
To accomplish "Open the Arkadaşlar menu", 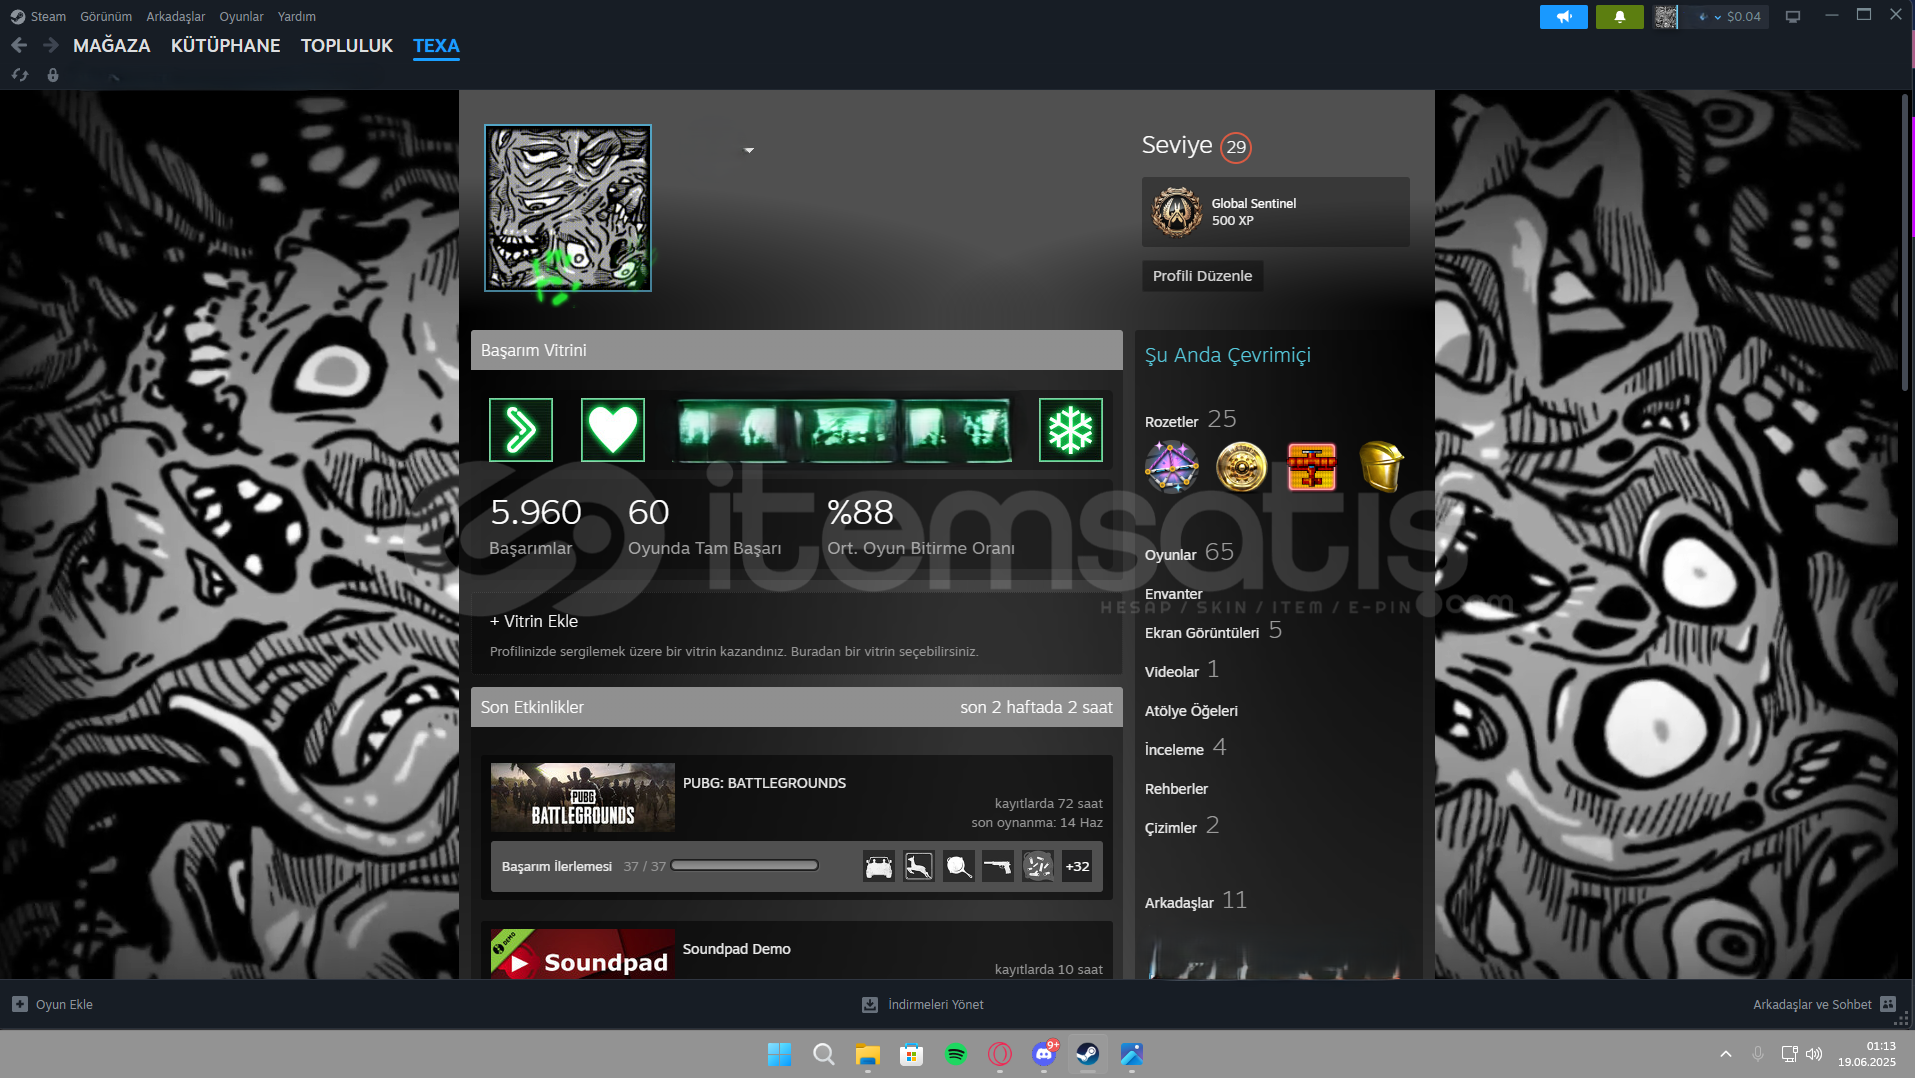I will click(175, 16).
